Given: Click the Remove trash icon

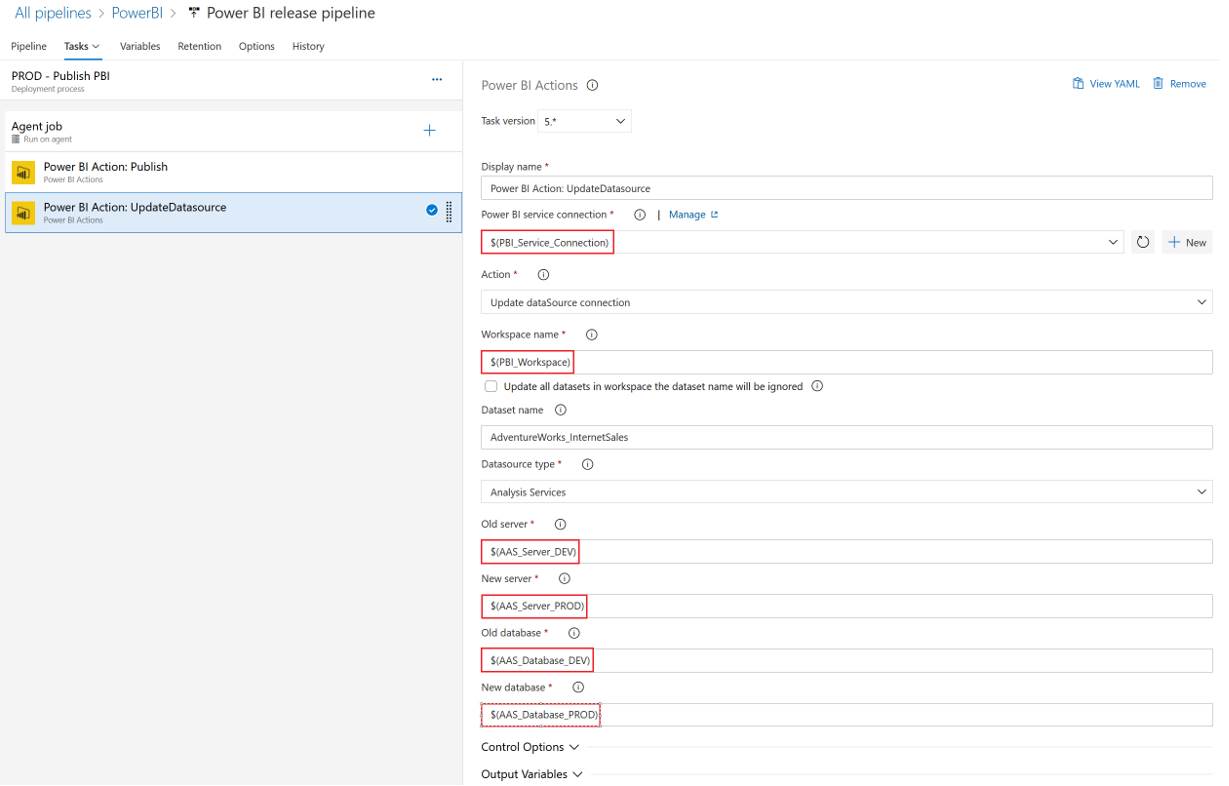Looking at the screenshot, I should click(1158, 84).
